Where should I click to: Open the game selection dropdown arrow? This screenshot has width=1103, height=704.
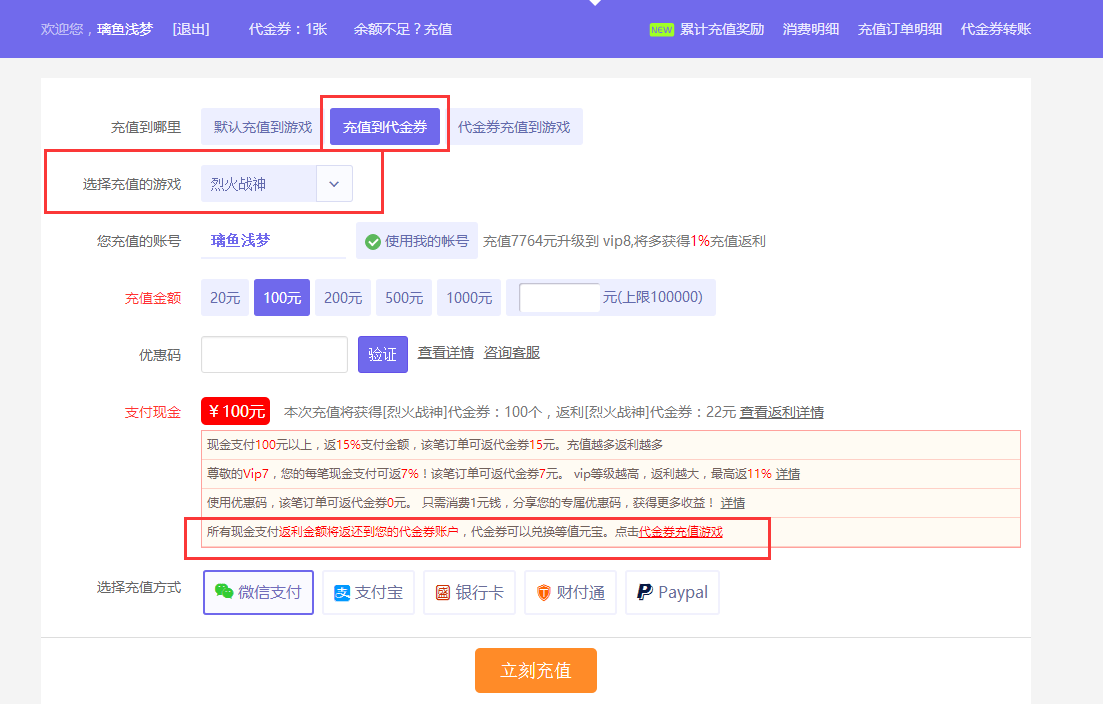click(x=334, y=184)
